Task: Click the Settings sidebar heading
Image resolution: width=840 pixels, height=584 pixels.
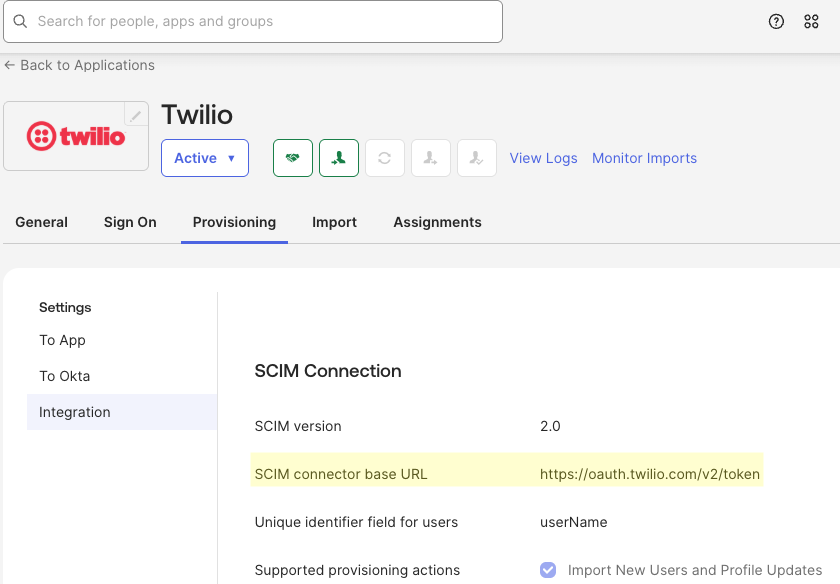Action: [65, 308]
